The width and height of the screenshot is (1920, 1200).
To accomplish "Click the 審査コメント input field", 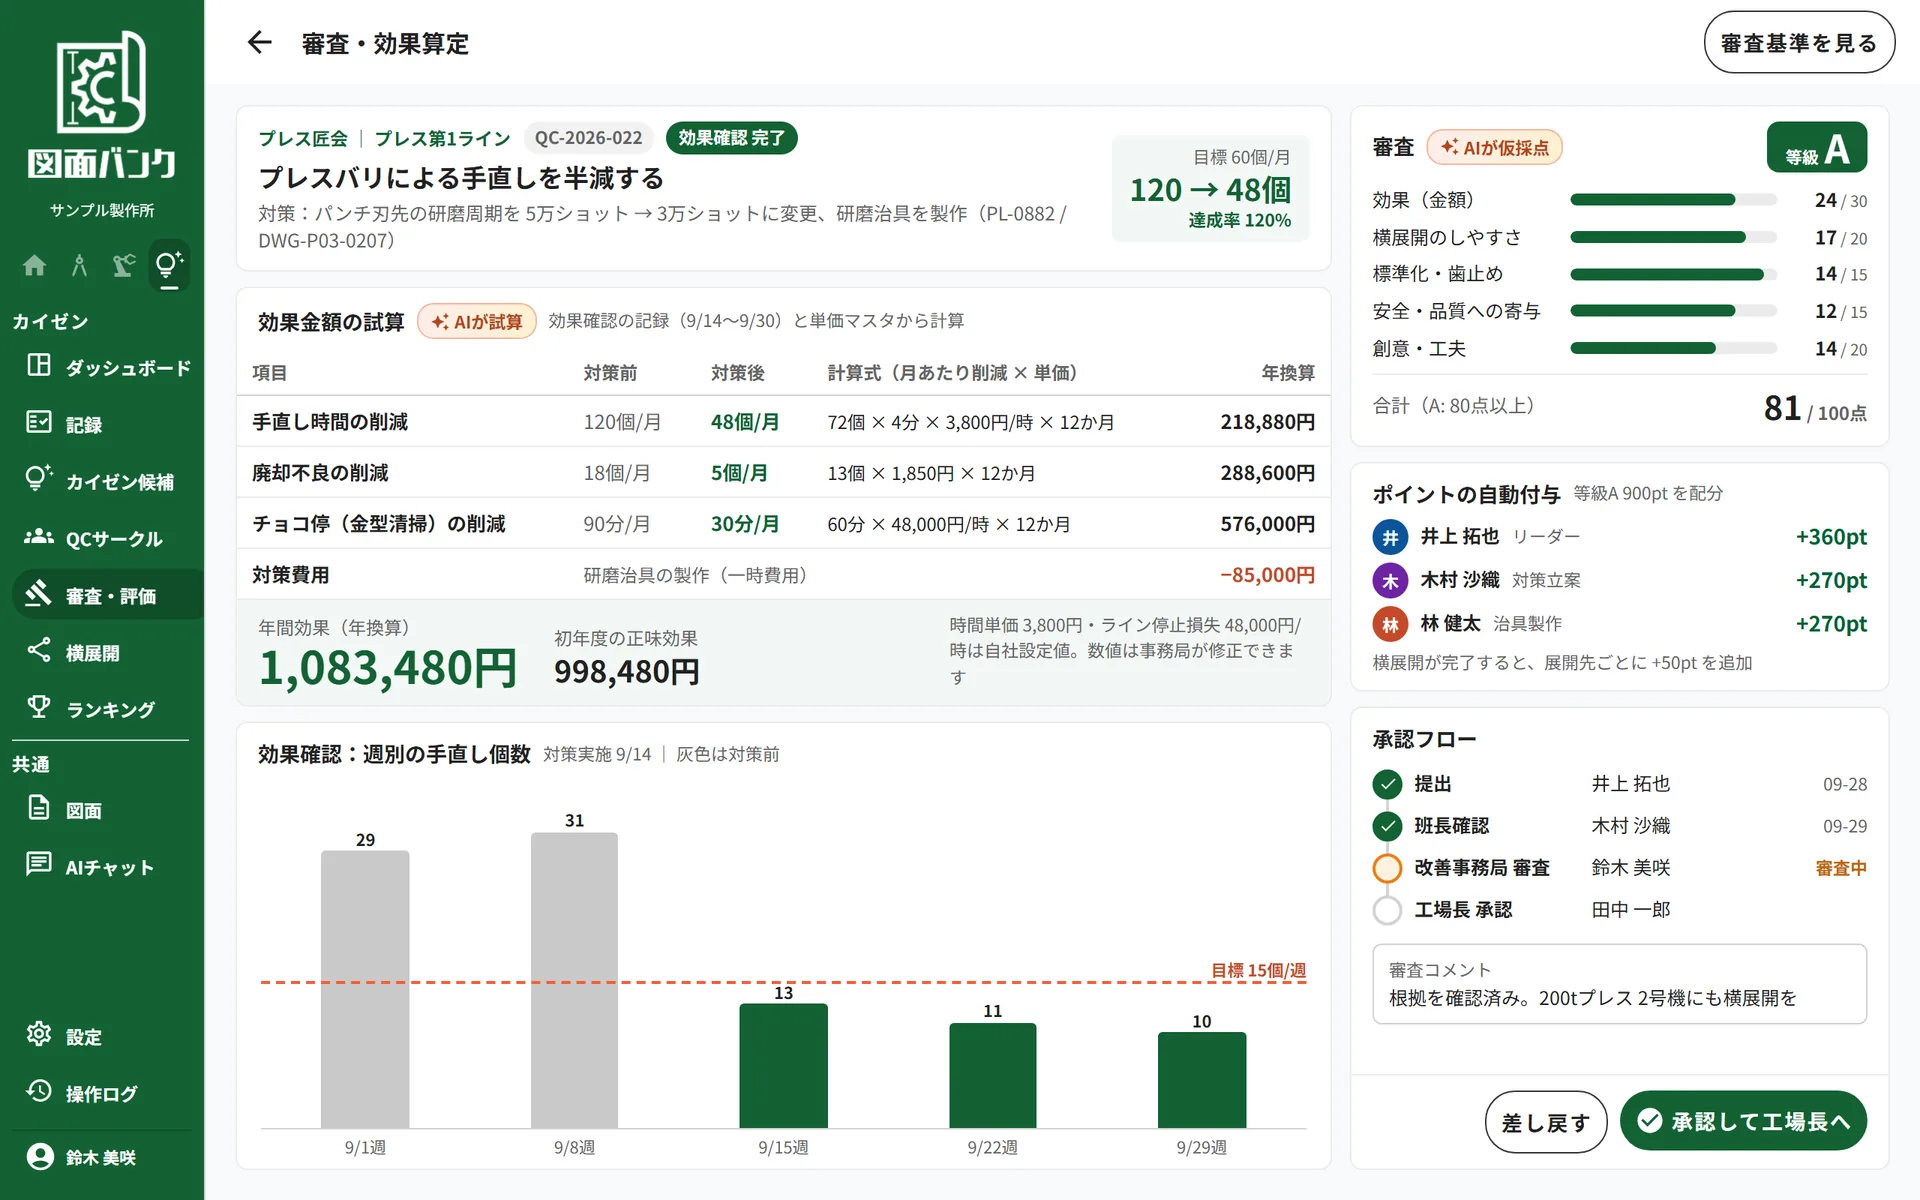I will point(1619,984).
